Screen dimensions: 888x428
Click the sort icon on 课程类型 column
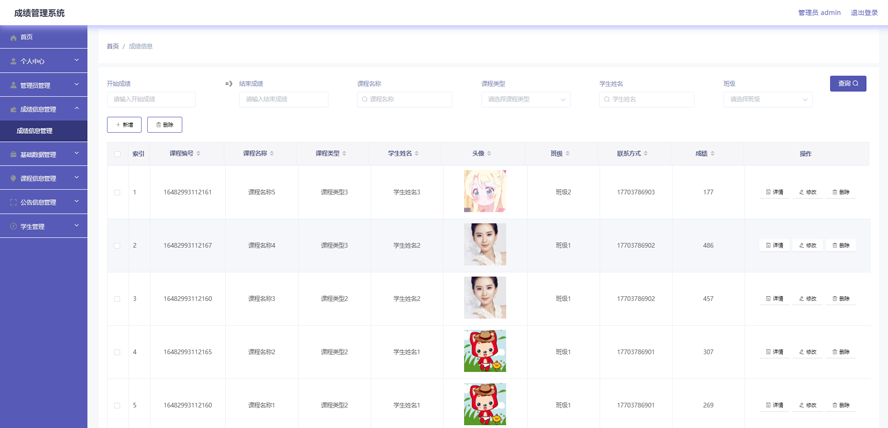tap(345, 154)
